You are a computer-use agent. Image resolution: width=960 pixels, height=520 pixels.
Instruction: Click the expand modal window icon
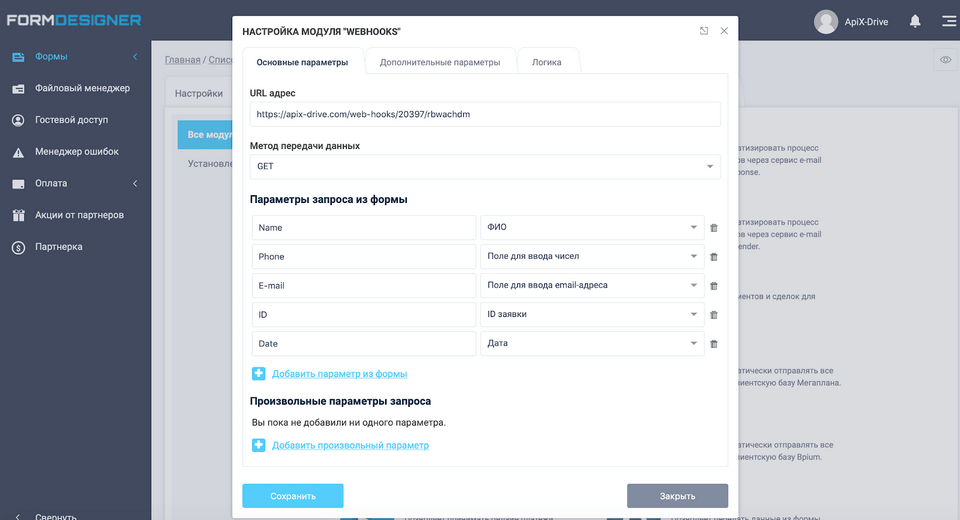pyautogui.click(x=704, y=31)
